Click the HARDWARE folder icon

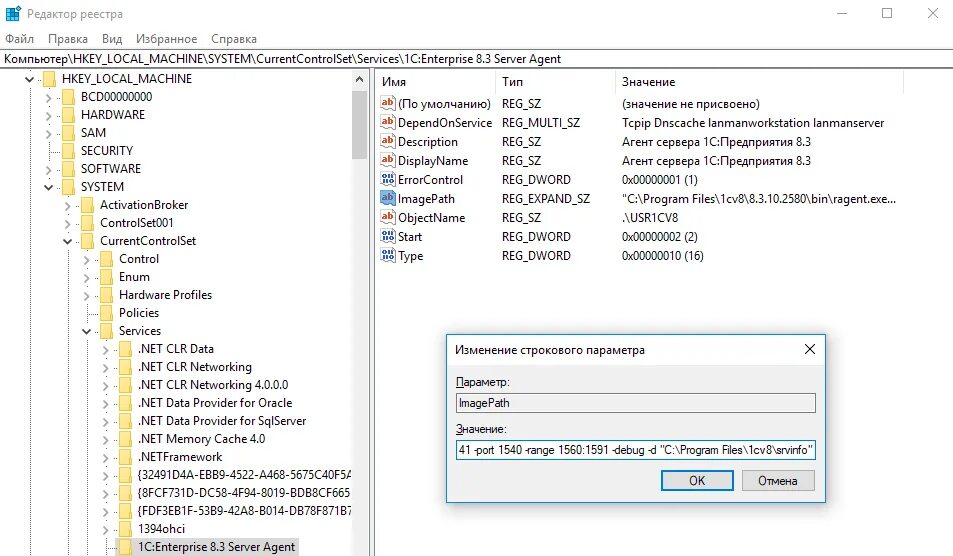[69, 115]
